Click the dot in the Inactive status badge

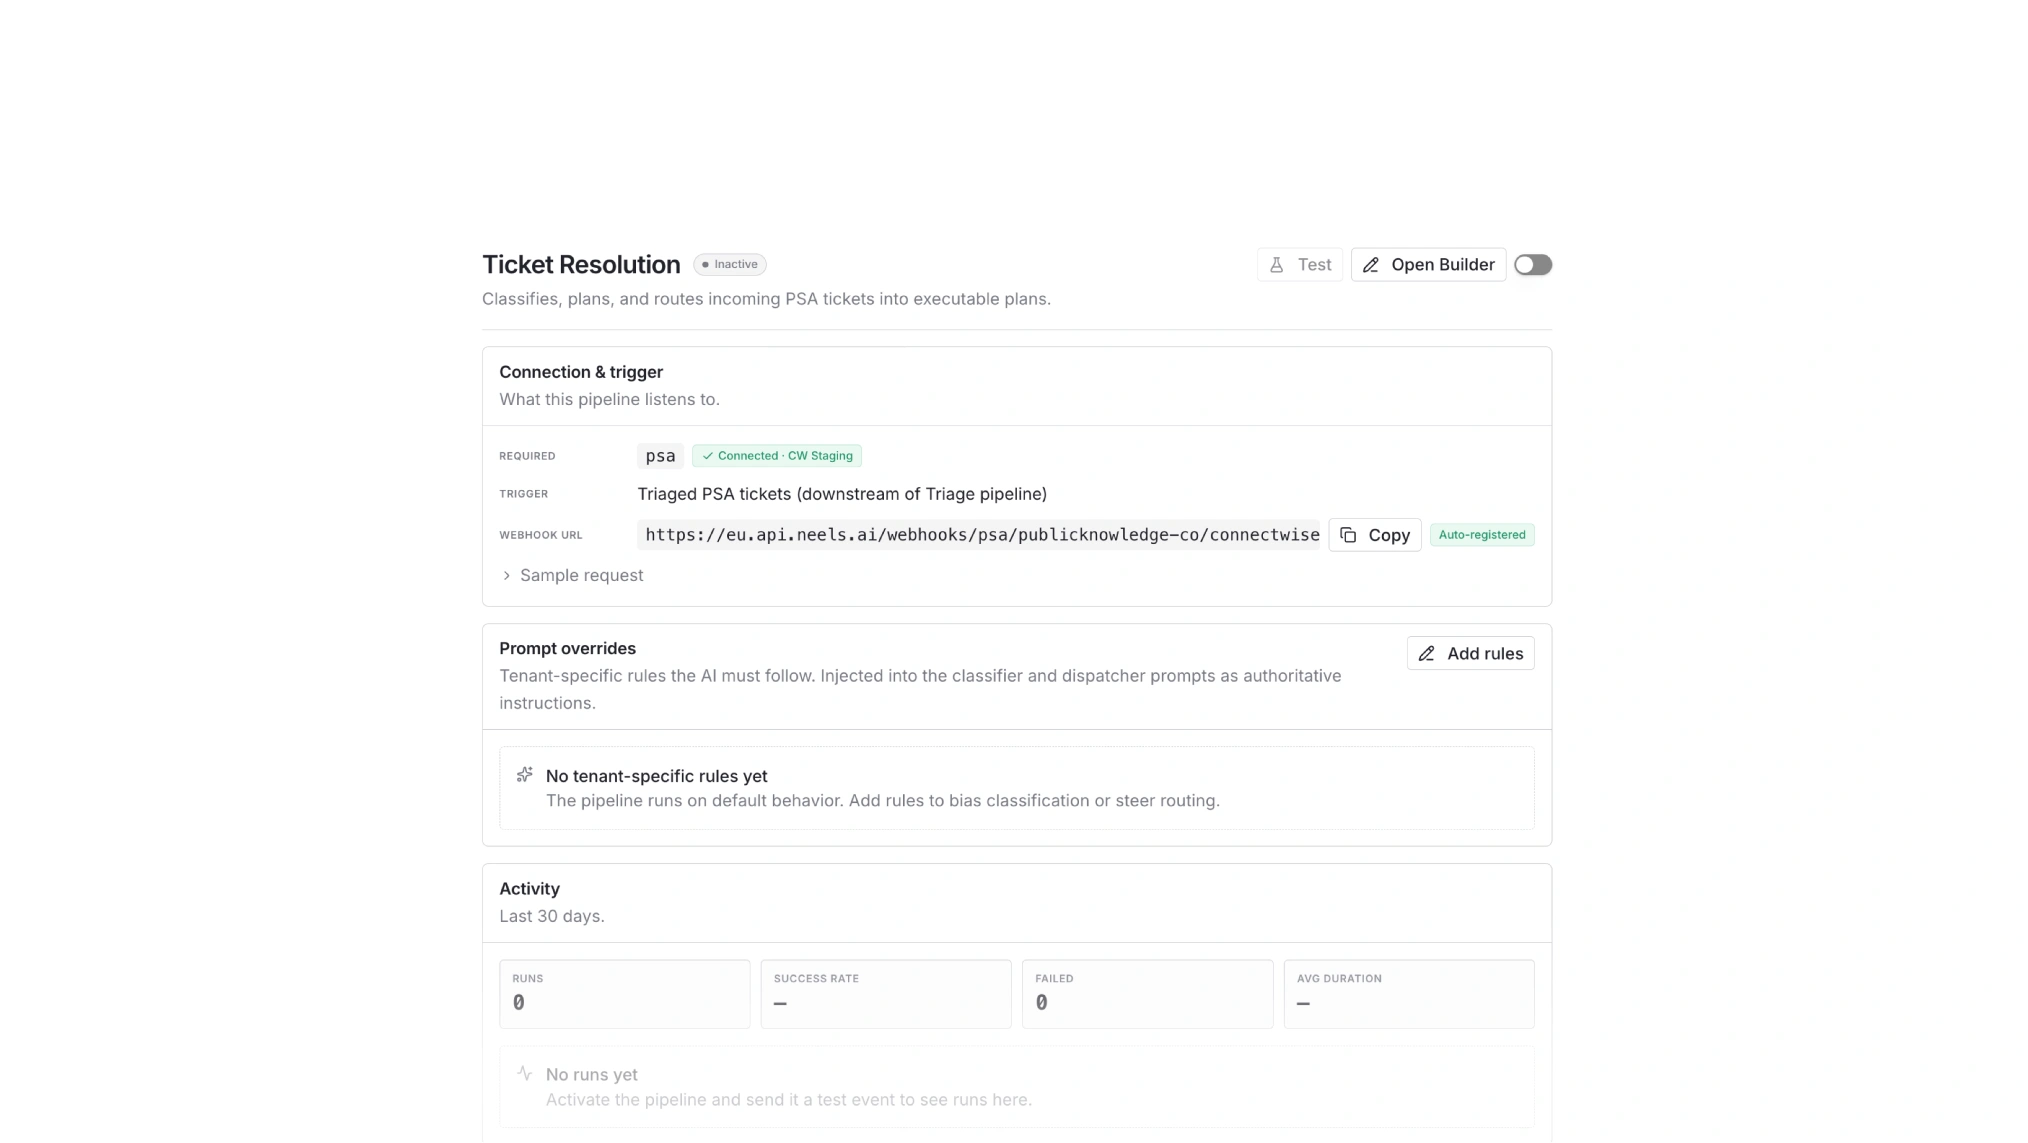[705, 265]
